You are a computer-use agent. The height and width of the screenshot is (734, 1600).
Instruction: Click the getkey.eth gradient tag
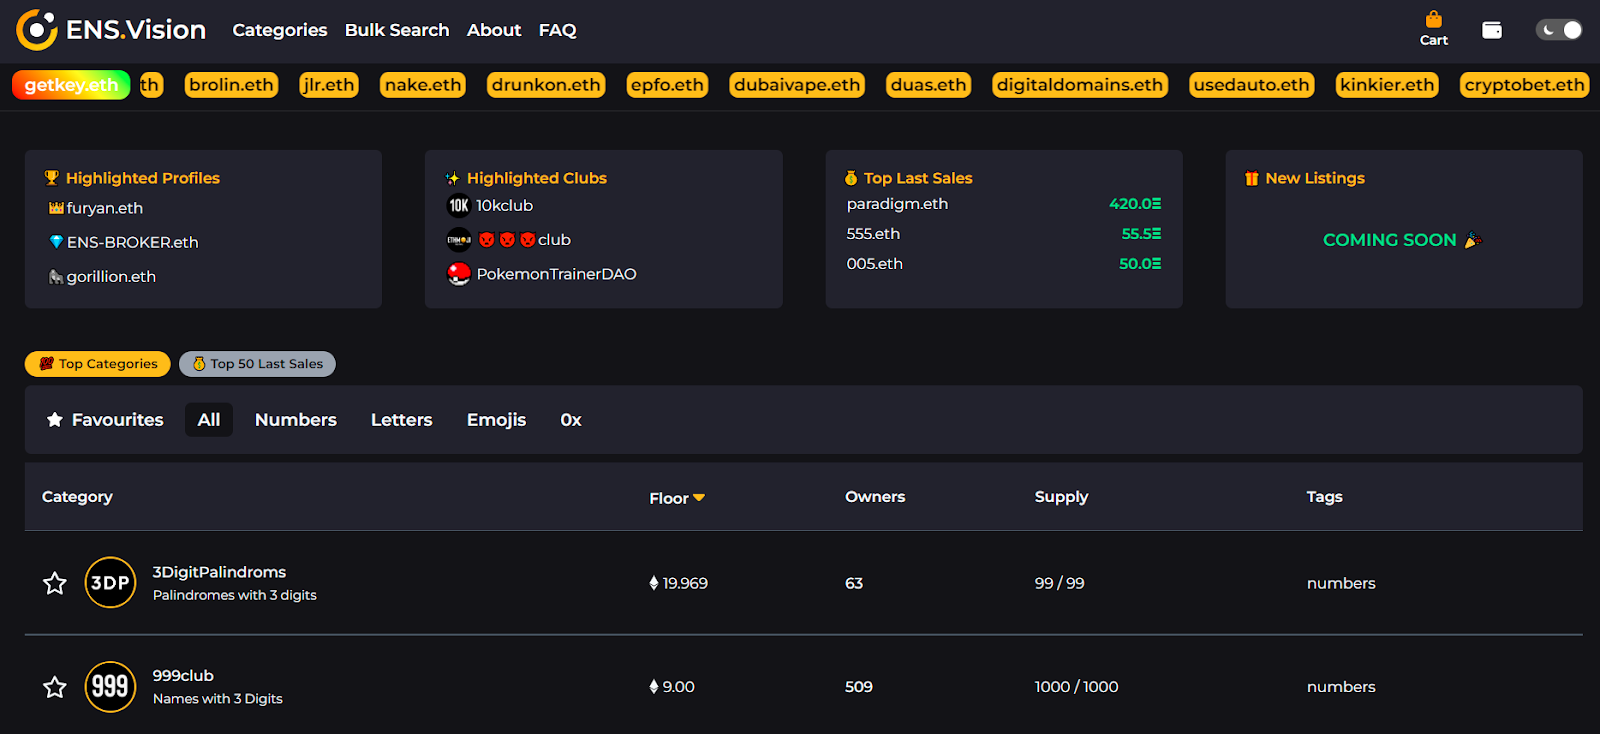point(71,85)
